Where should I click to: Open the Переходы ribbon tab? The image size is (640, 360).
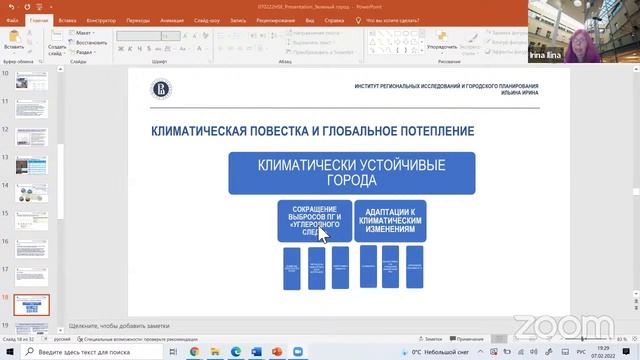138,20
